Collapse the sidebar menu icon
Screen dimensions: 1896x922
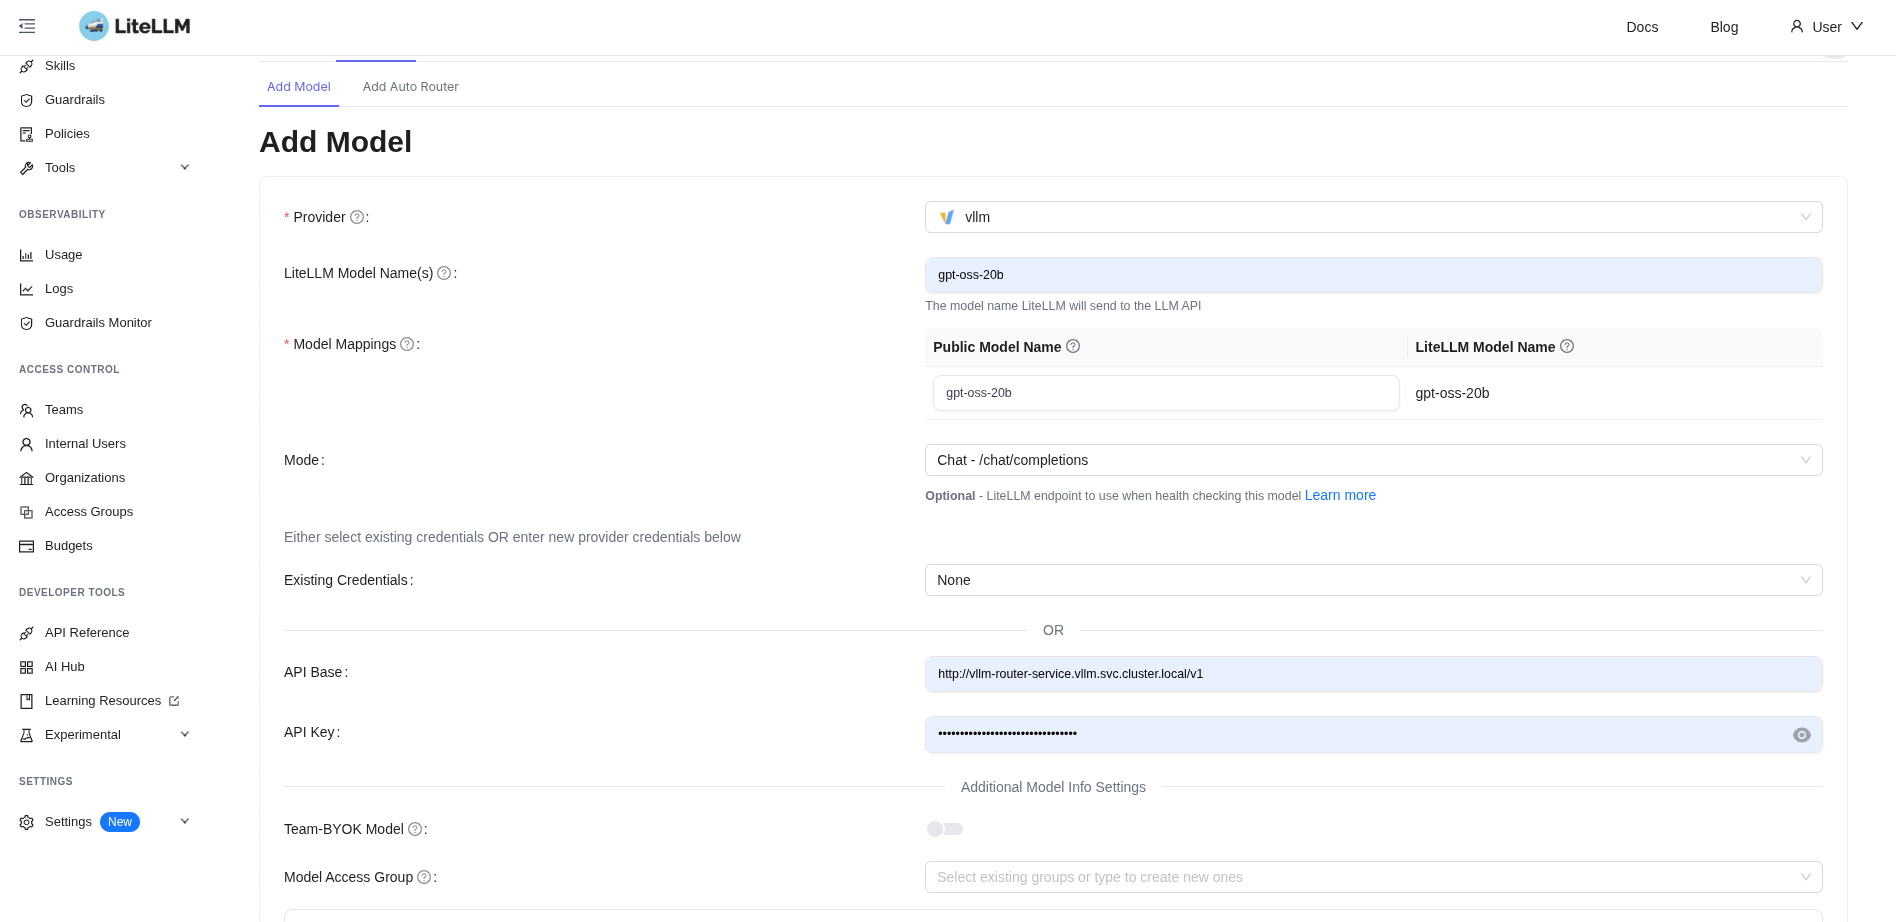[x=27, y=26]
